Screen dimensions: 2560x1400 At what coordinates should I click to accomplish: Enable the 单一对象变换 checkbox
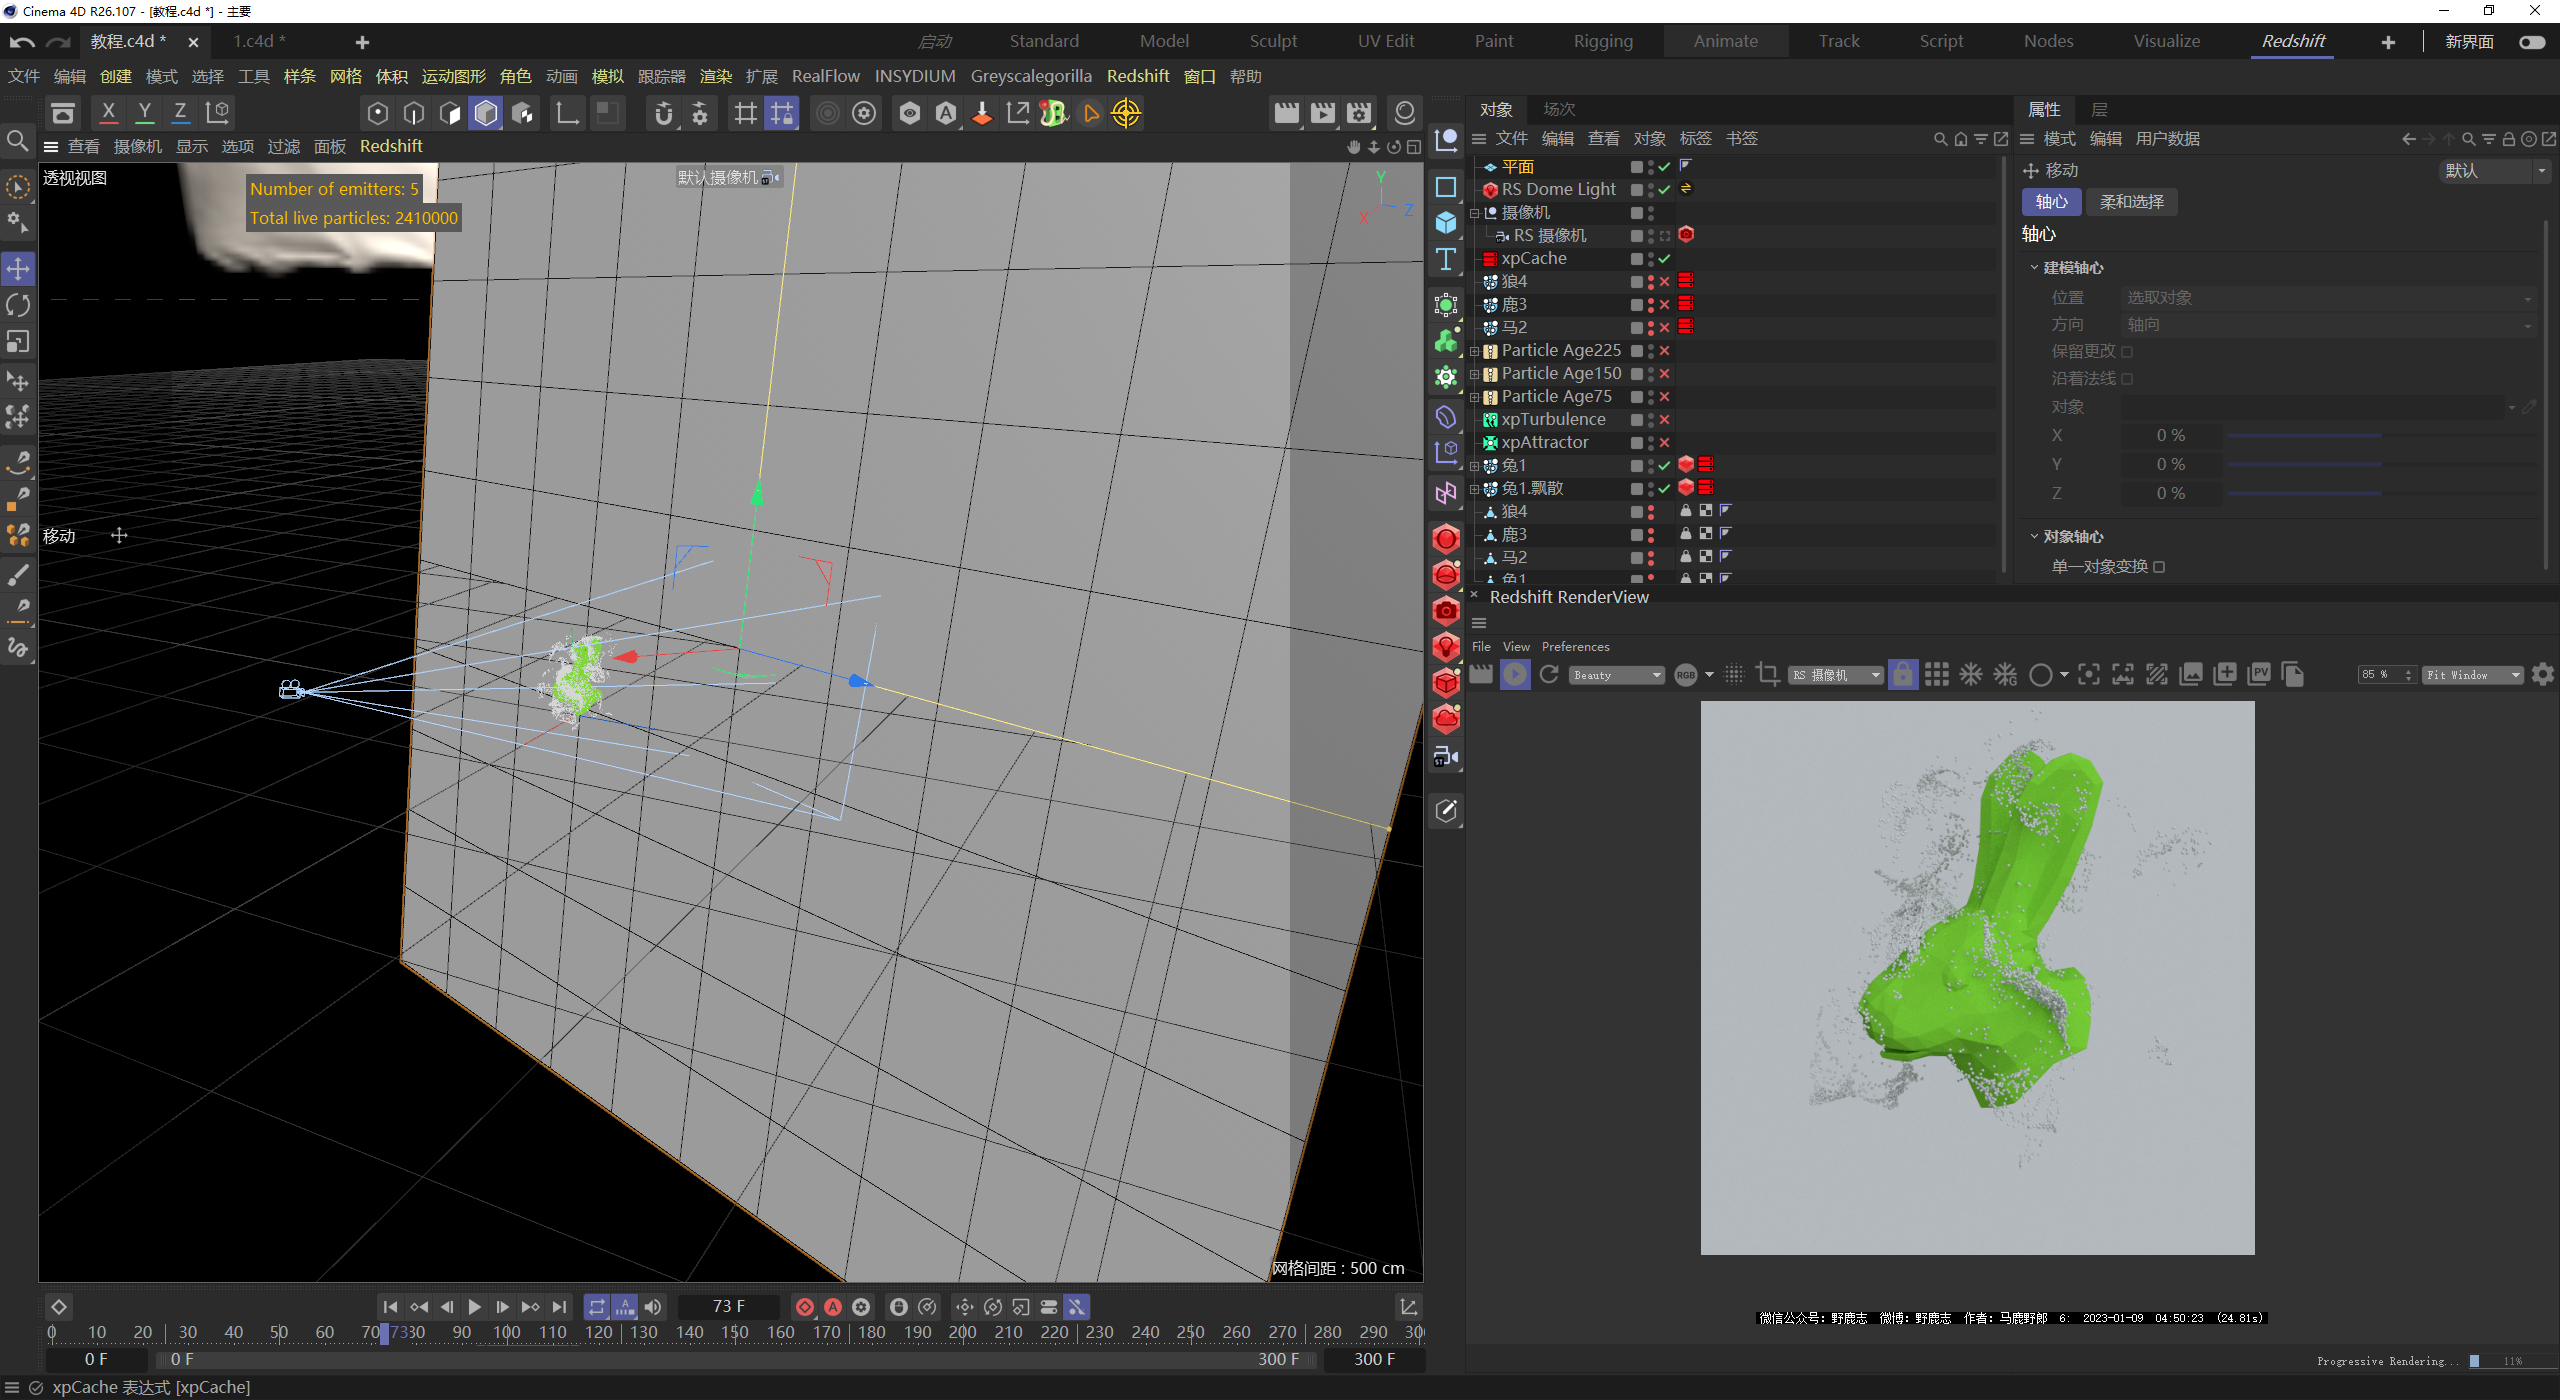point(2159,567)
